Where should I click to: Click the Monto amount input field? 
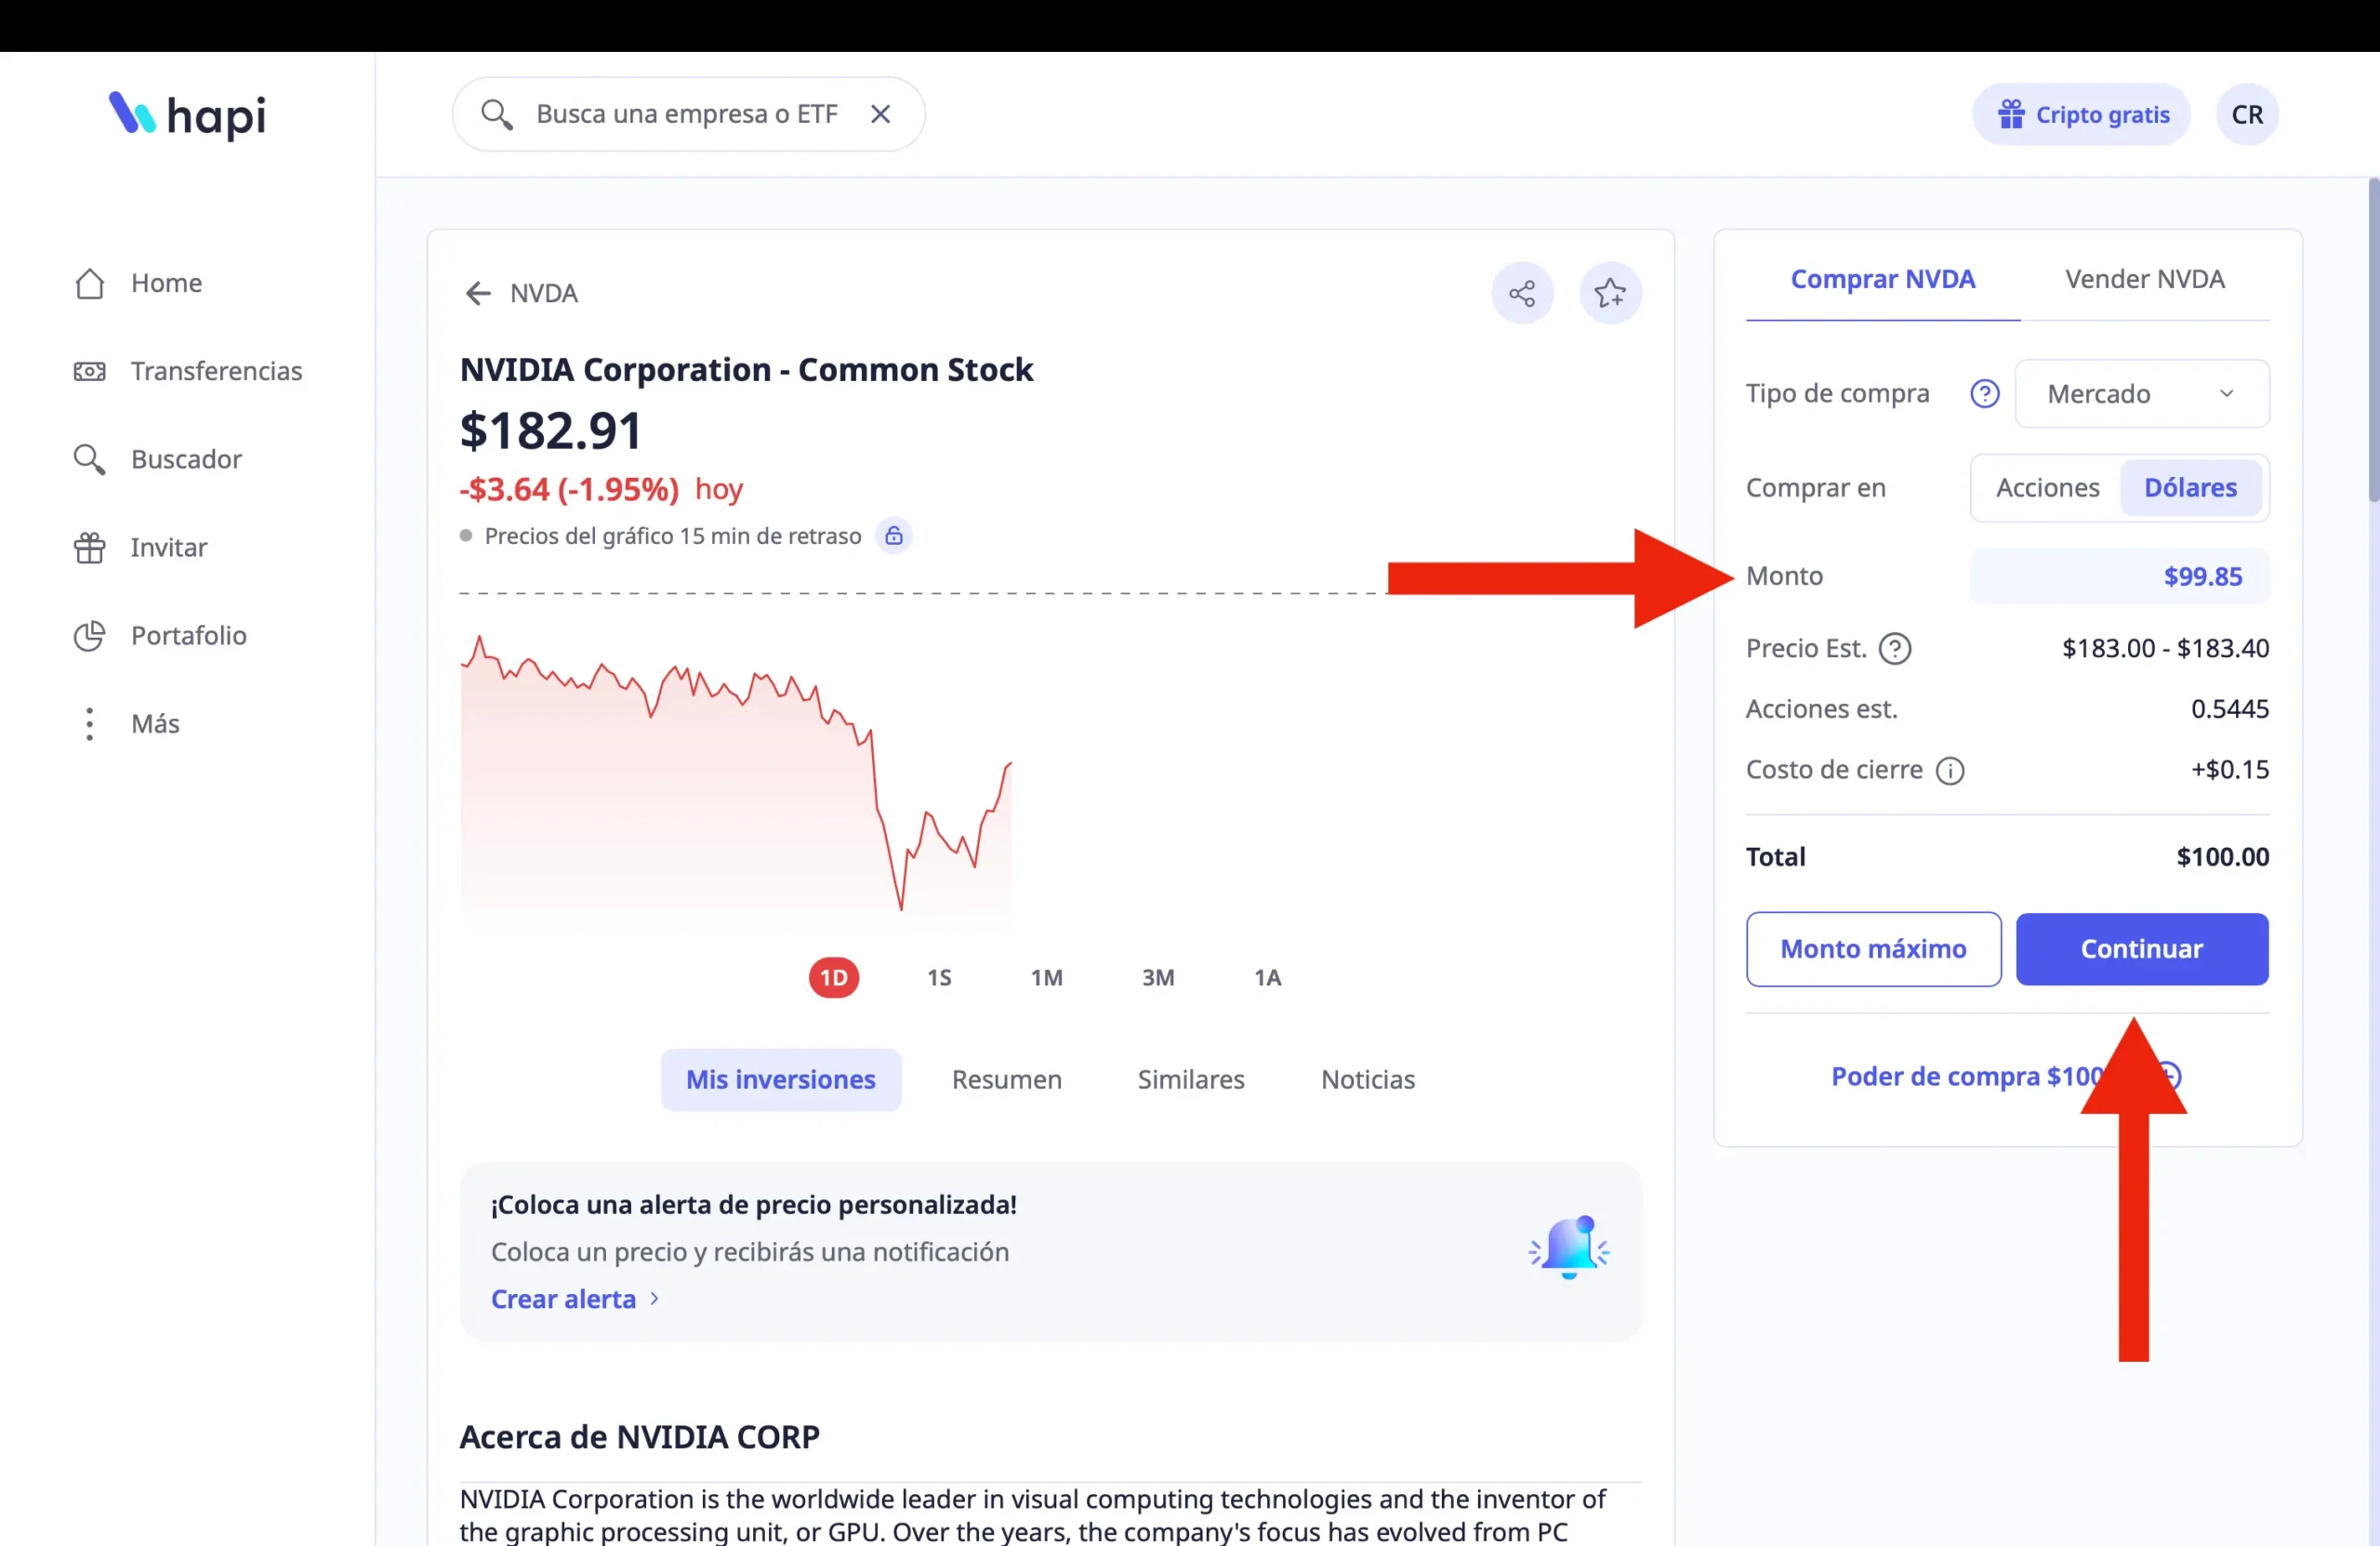pyautogui.click(x=2119, y=576)
